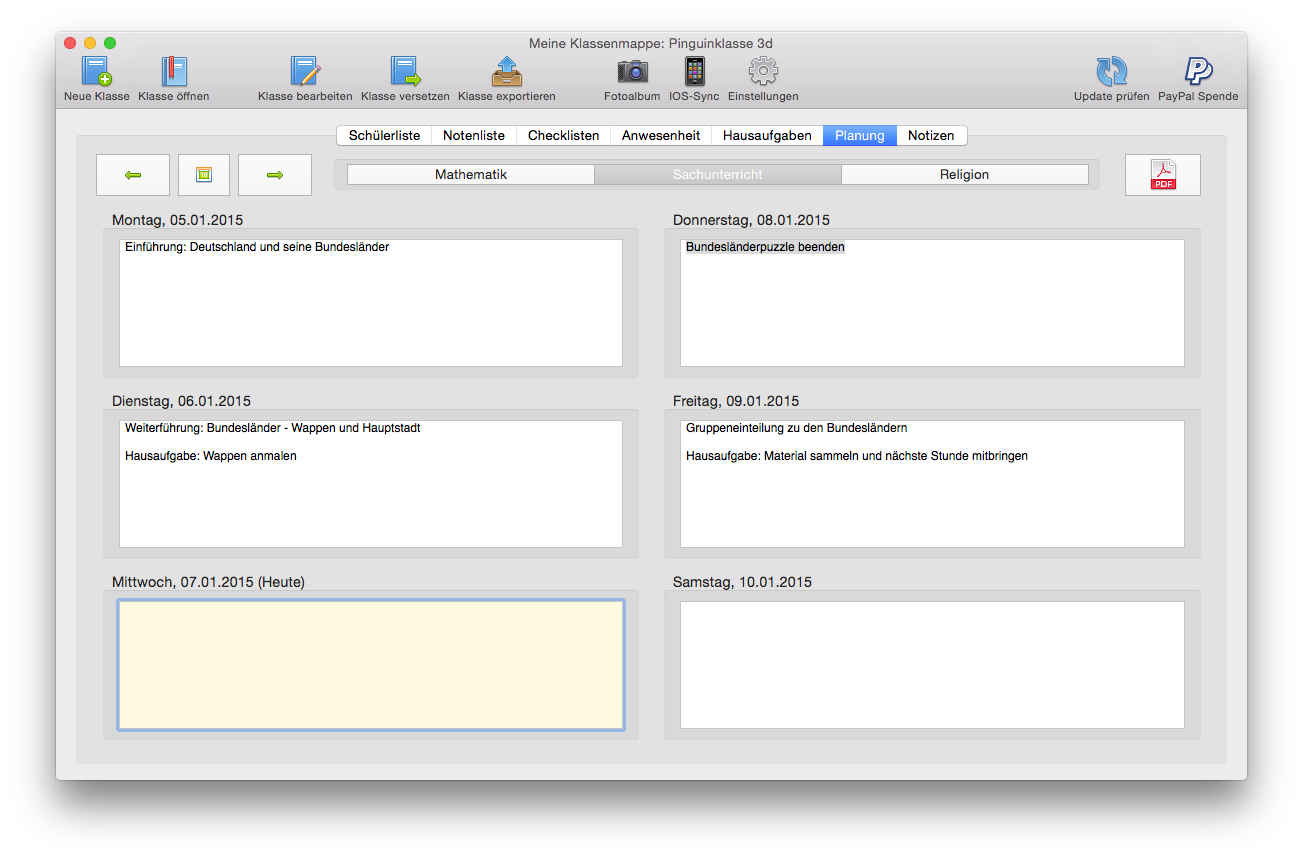
Task: Open the Notizen tab
Action: 931,135
